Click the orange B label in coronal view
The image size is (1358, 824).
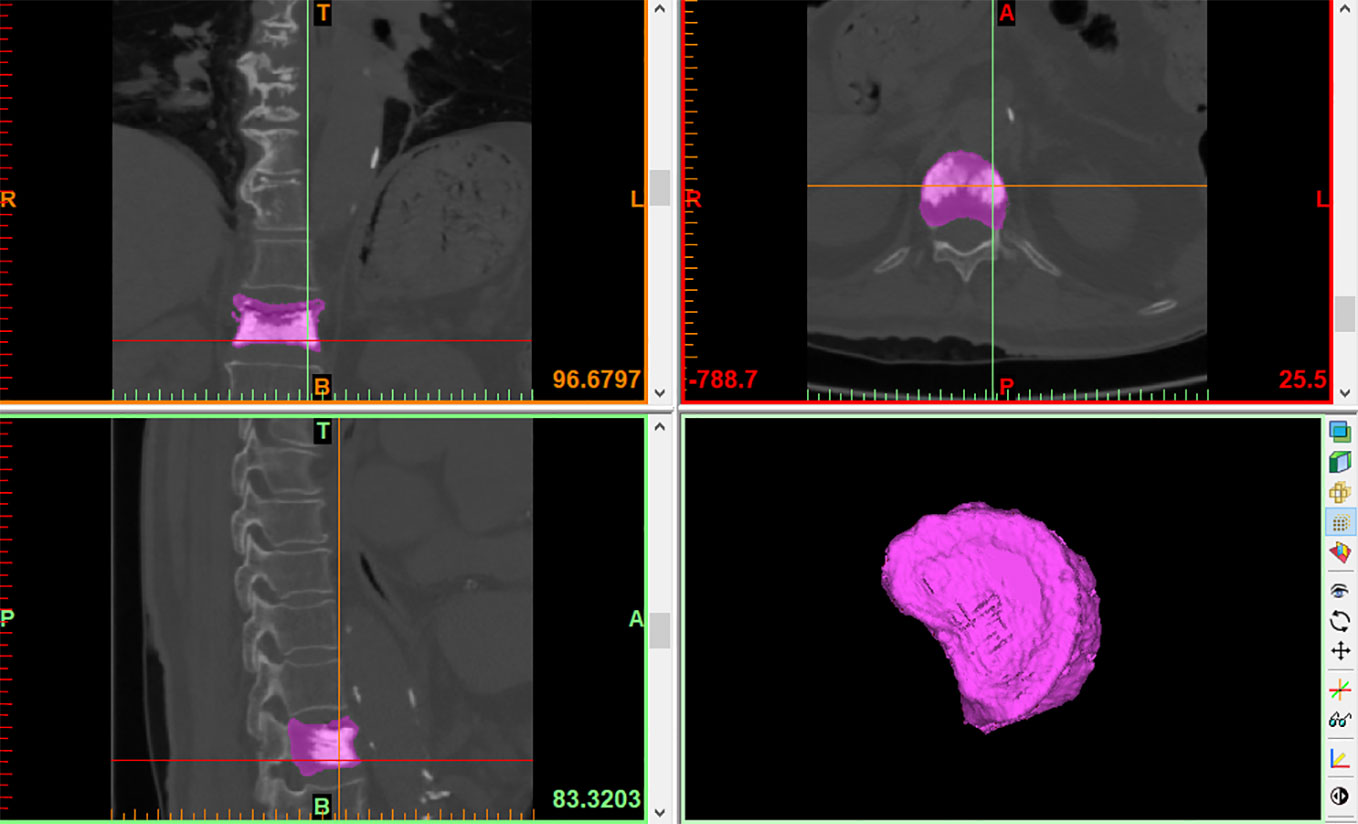pos(322,386)
